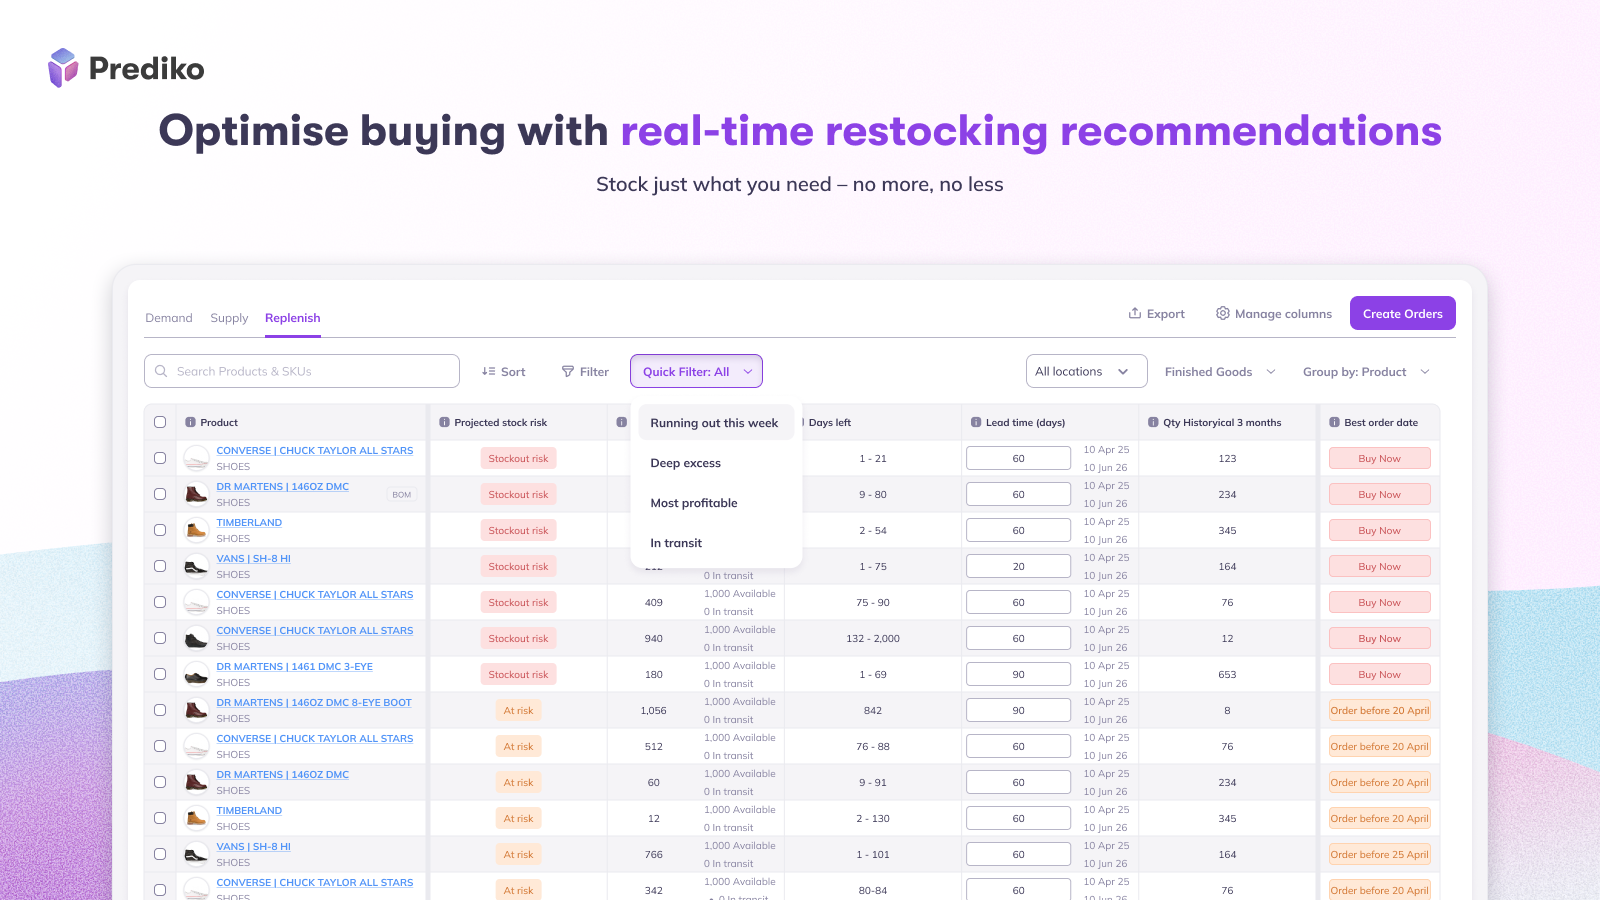
Task: Click the historical quantity value 653
Action: coord(1227,674)
